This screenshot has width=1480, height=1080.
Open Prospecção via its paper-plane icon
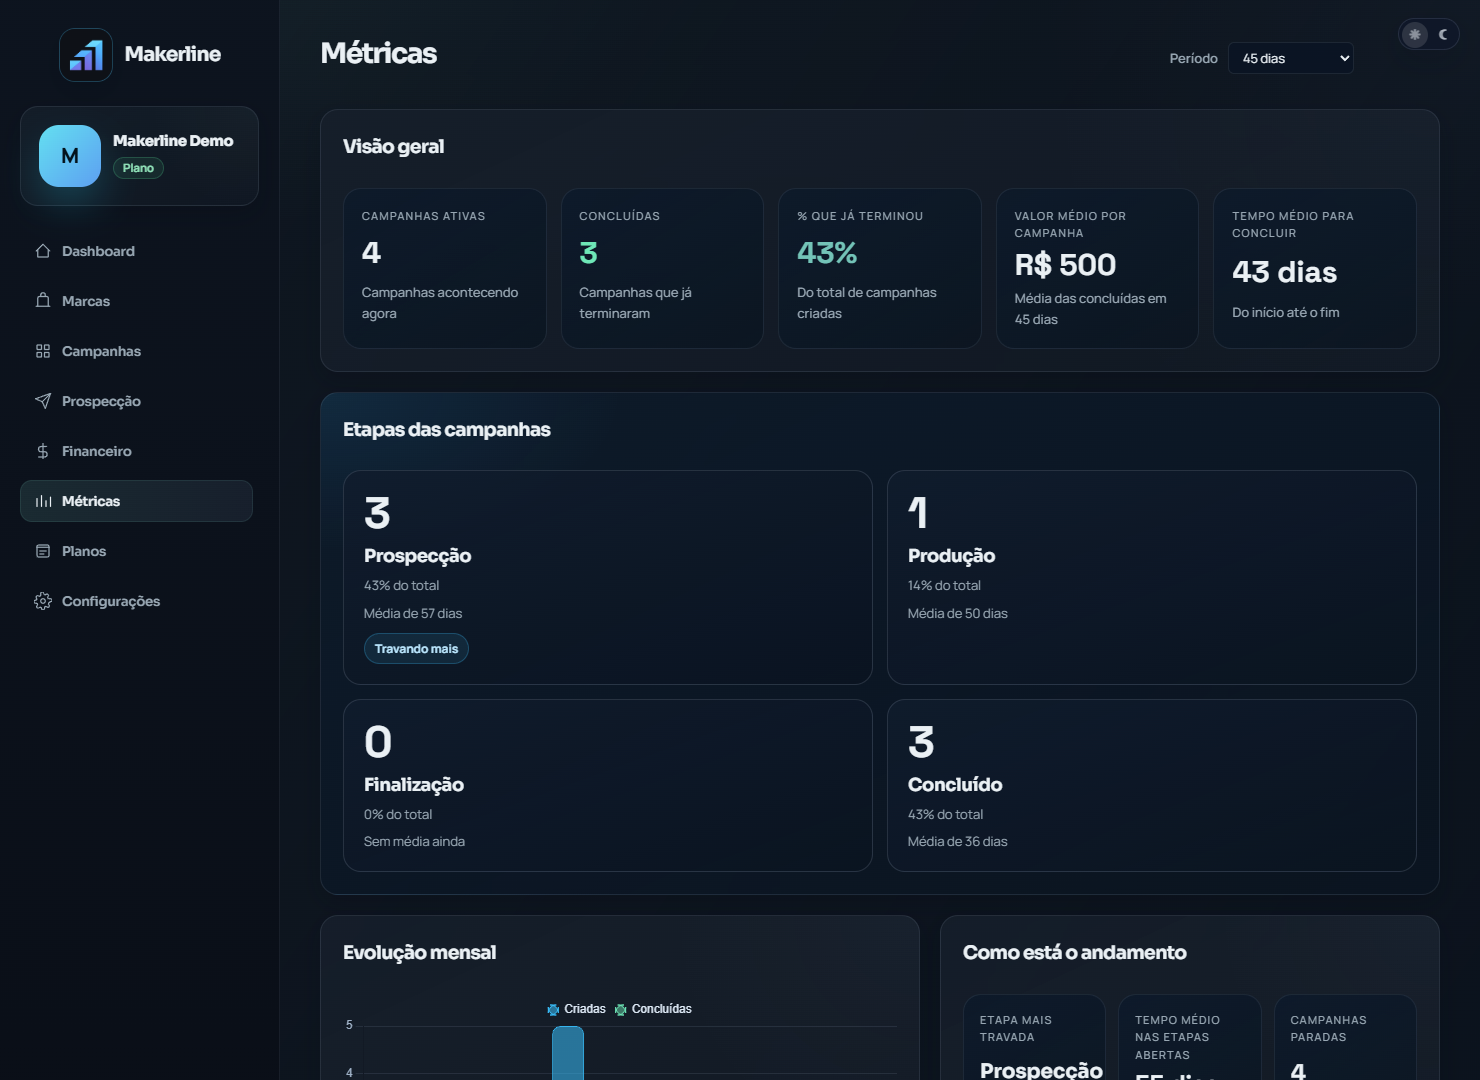point(43,401)
